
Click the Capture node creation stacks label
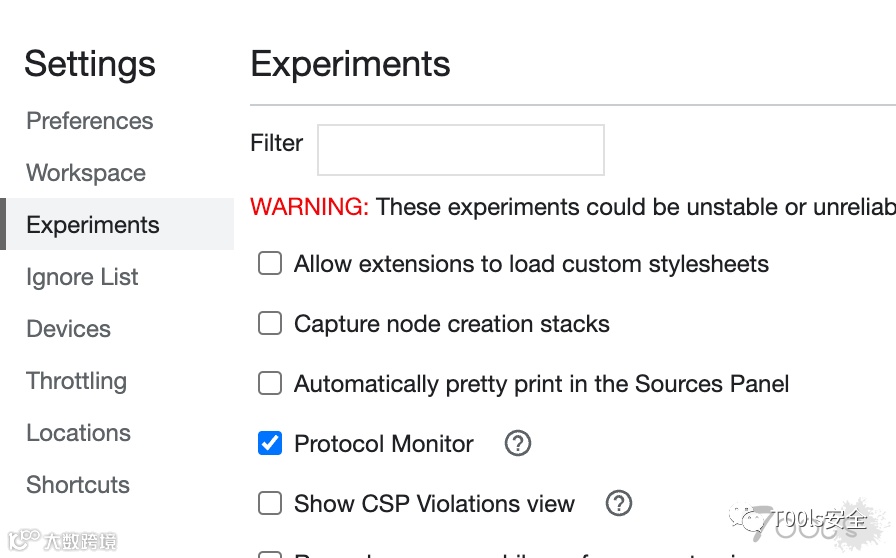tap(451, 324)
